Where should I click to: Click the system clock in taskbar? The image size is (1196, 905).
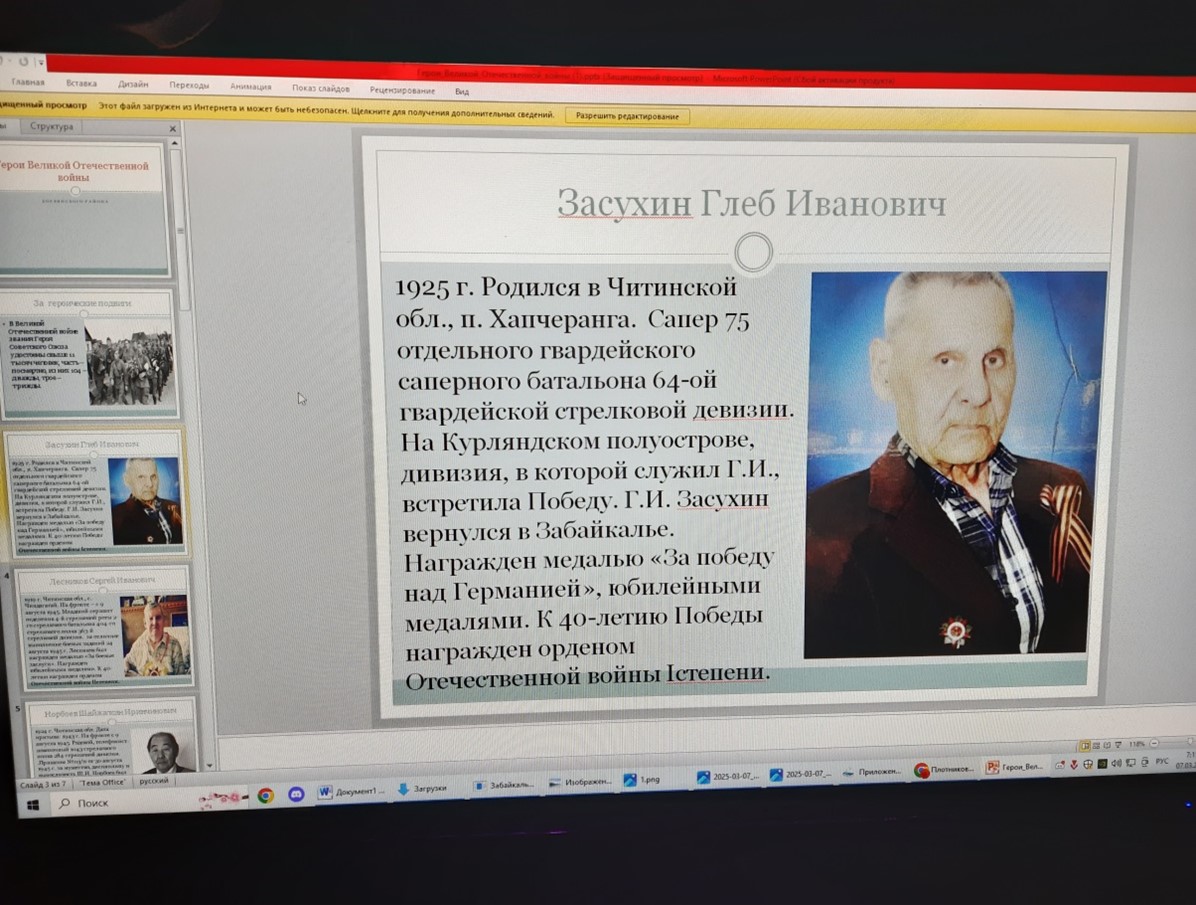pyautogui.click(x=1188, y=760)
